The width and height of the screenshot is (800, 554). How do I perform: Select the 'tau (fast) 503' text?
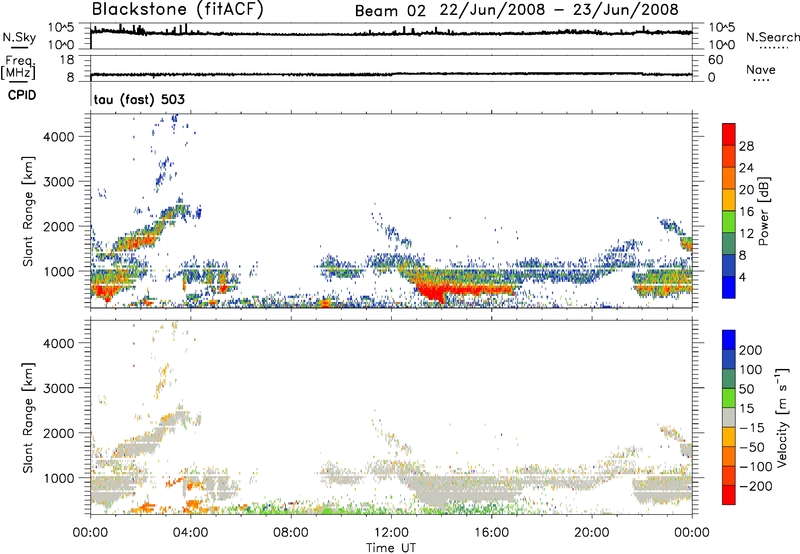click(139, 99)
